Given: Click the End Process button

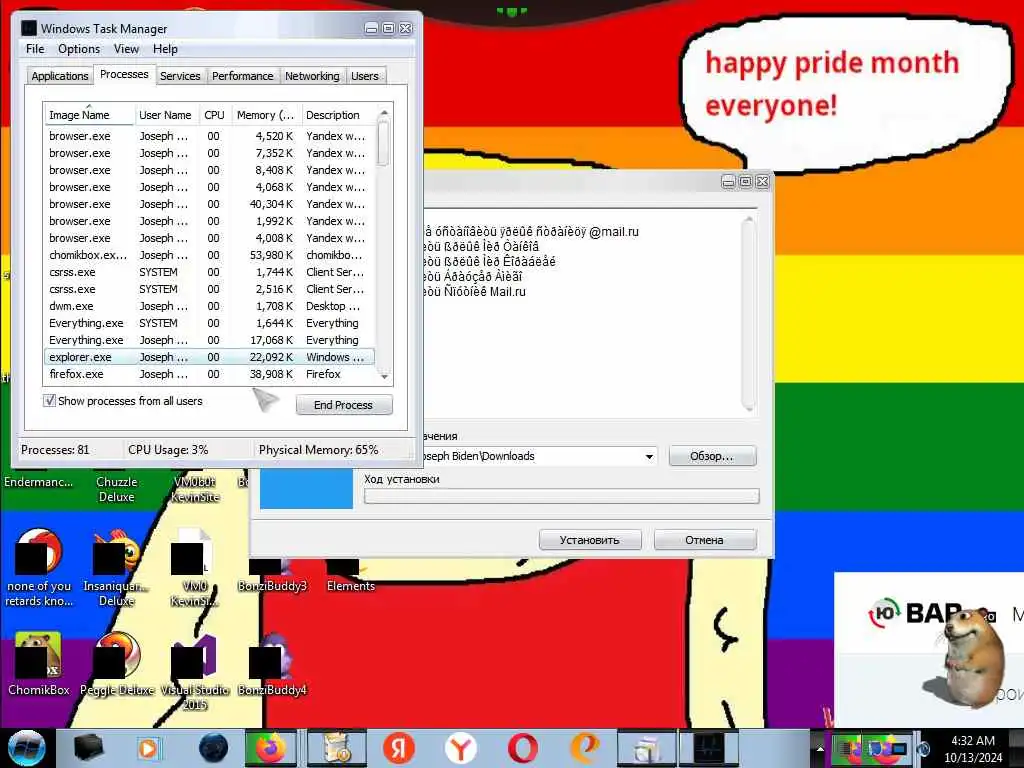Looking at the screenshot, I should [x=344, y=405].
